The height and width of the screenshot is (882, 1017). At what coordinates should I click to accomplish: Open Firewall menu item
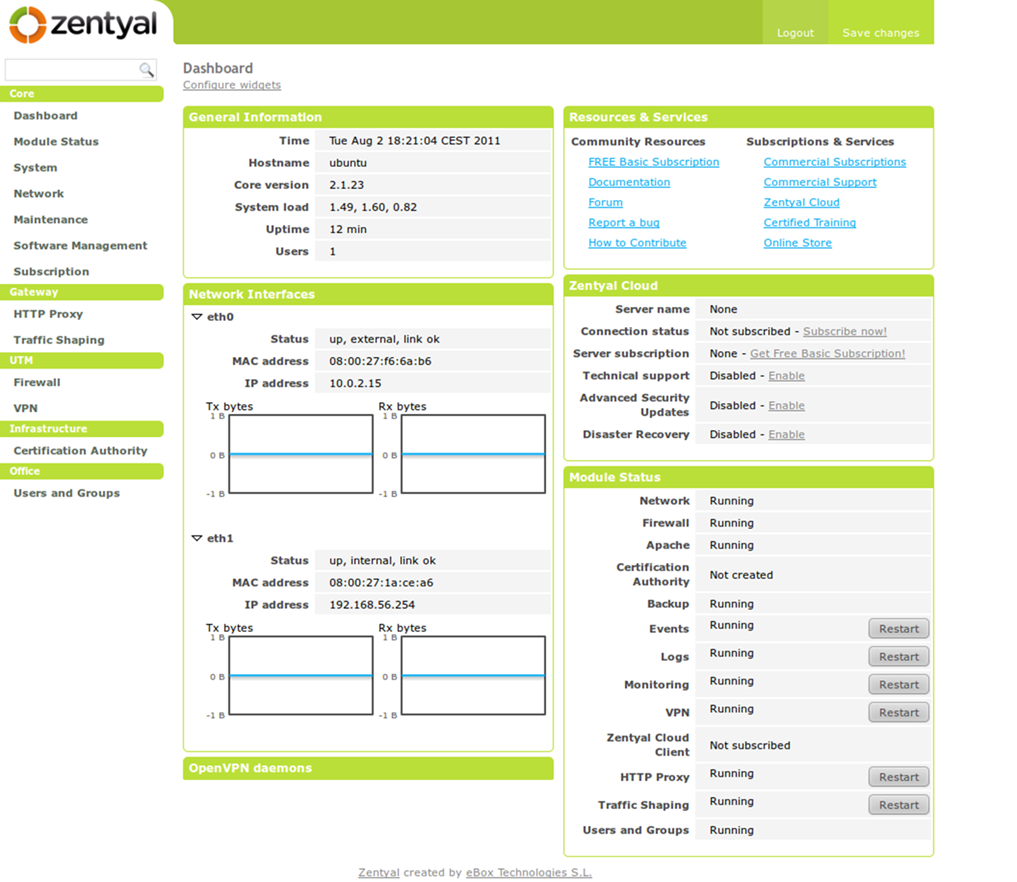37,383
